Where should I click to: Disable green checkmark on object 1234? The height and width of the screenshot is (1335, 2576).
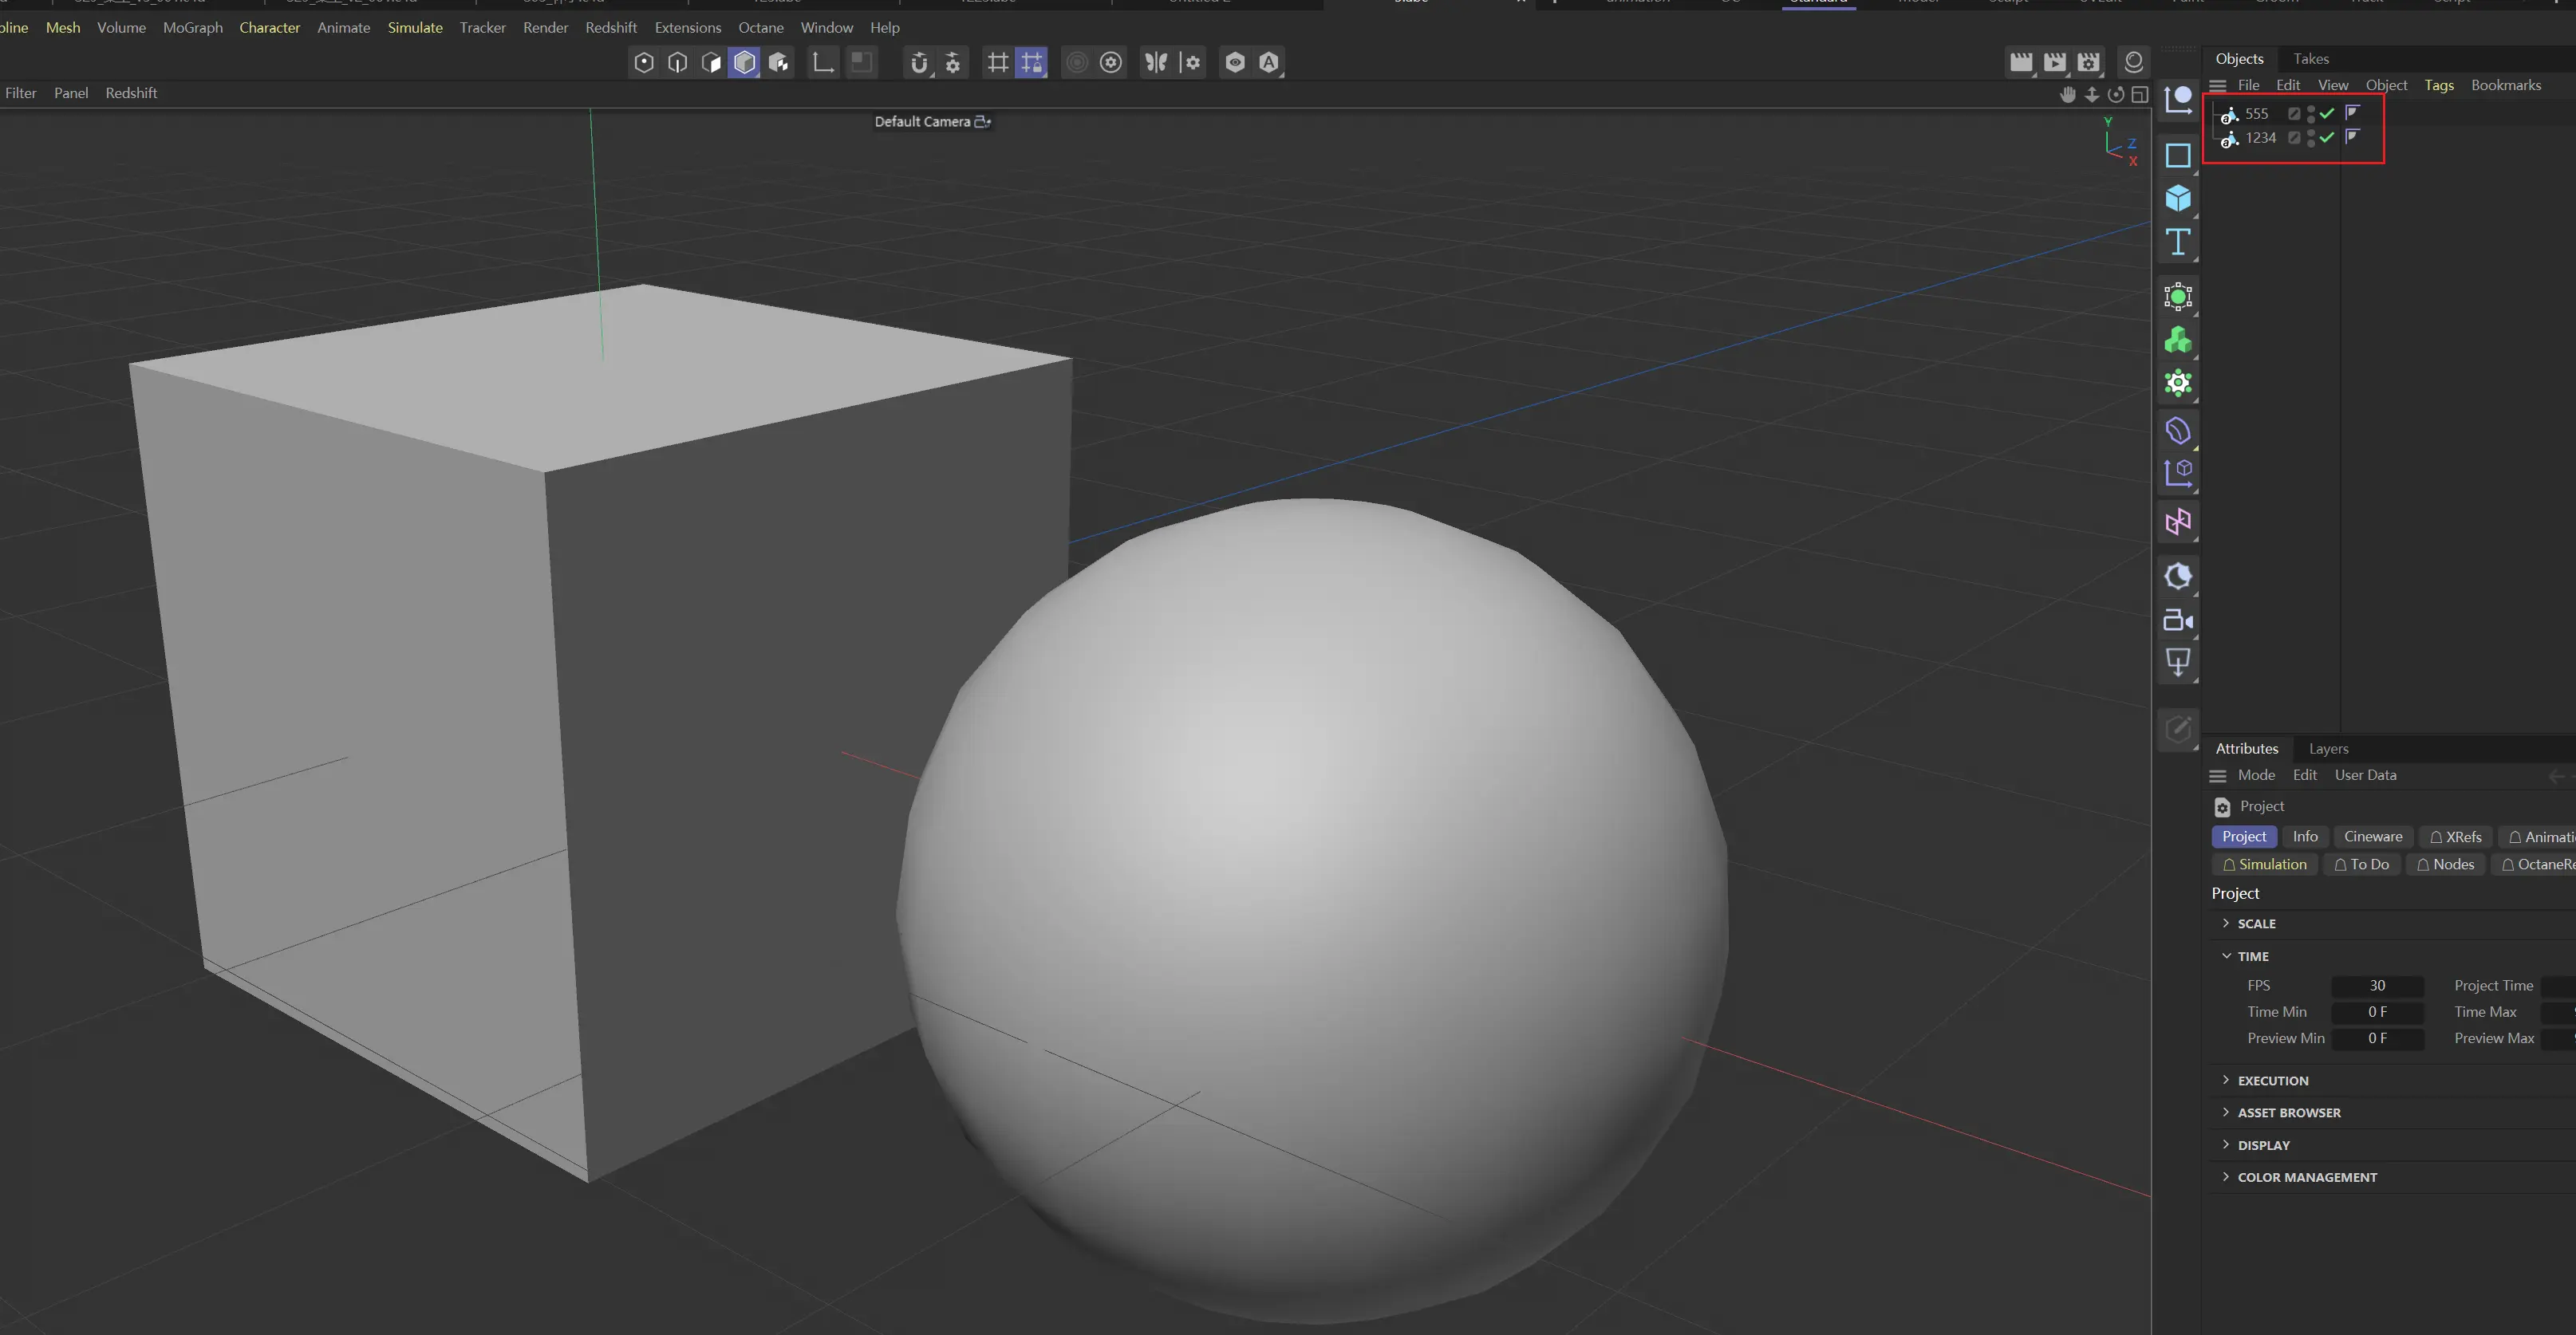tap(2327, 137)
